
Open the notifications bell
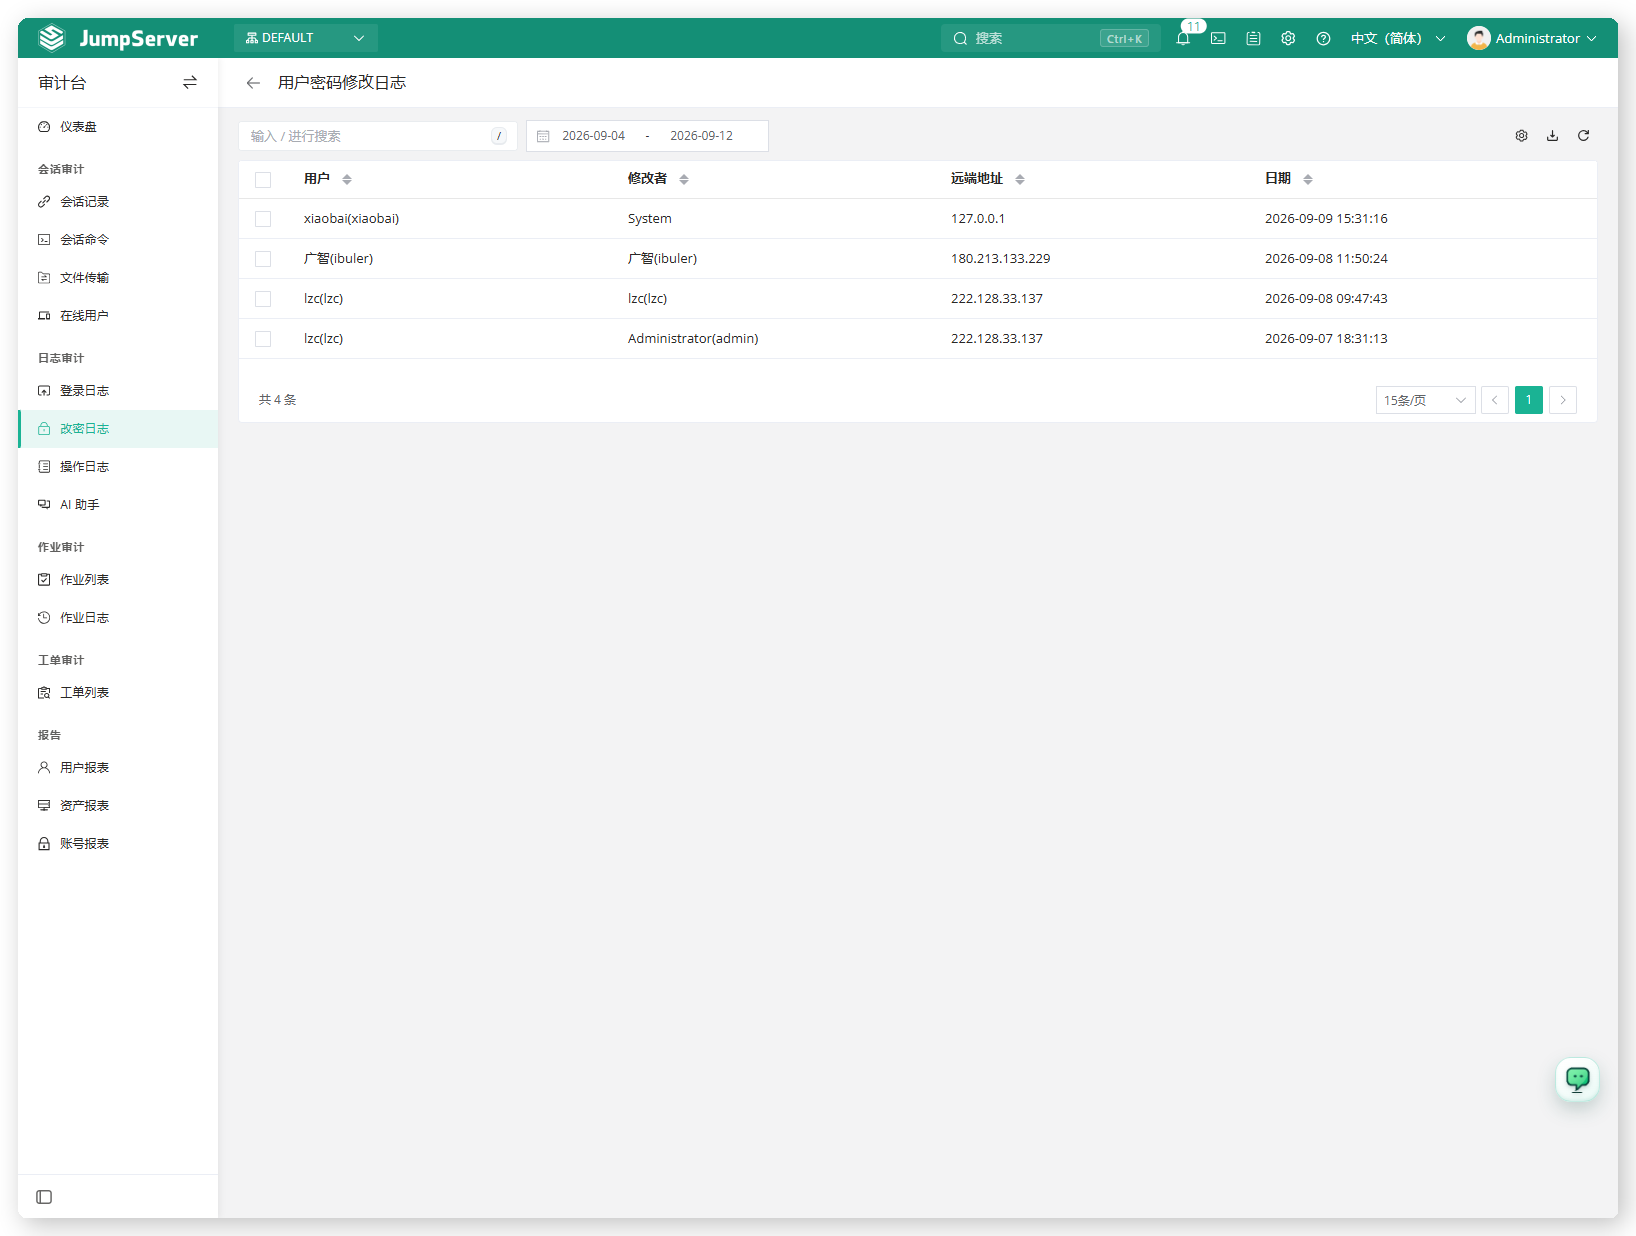(x=1183, y=38)
